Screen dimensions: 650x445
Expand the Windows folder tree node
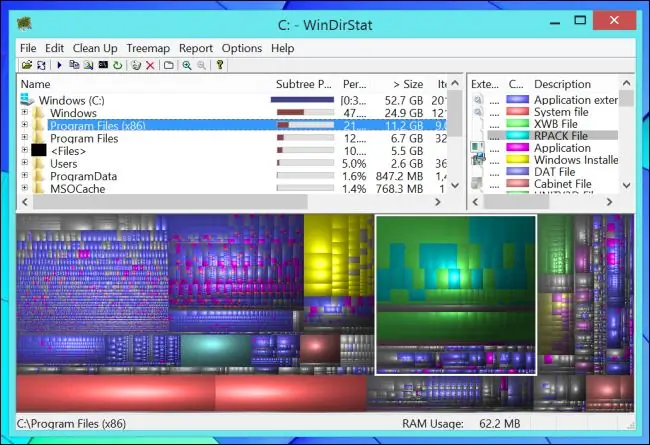tap(24, 113)
